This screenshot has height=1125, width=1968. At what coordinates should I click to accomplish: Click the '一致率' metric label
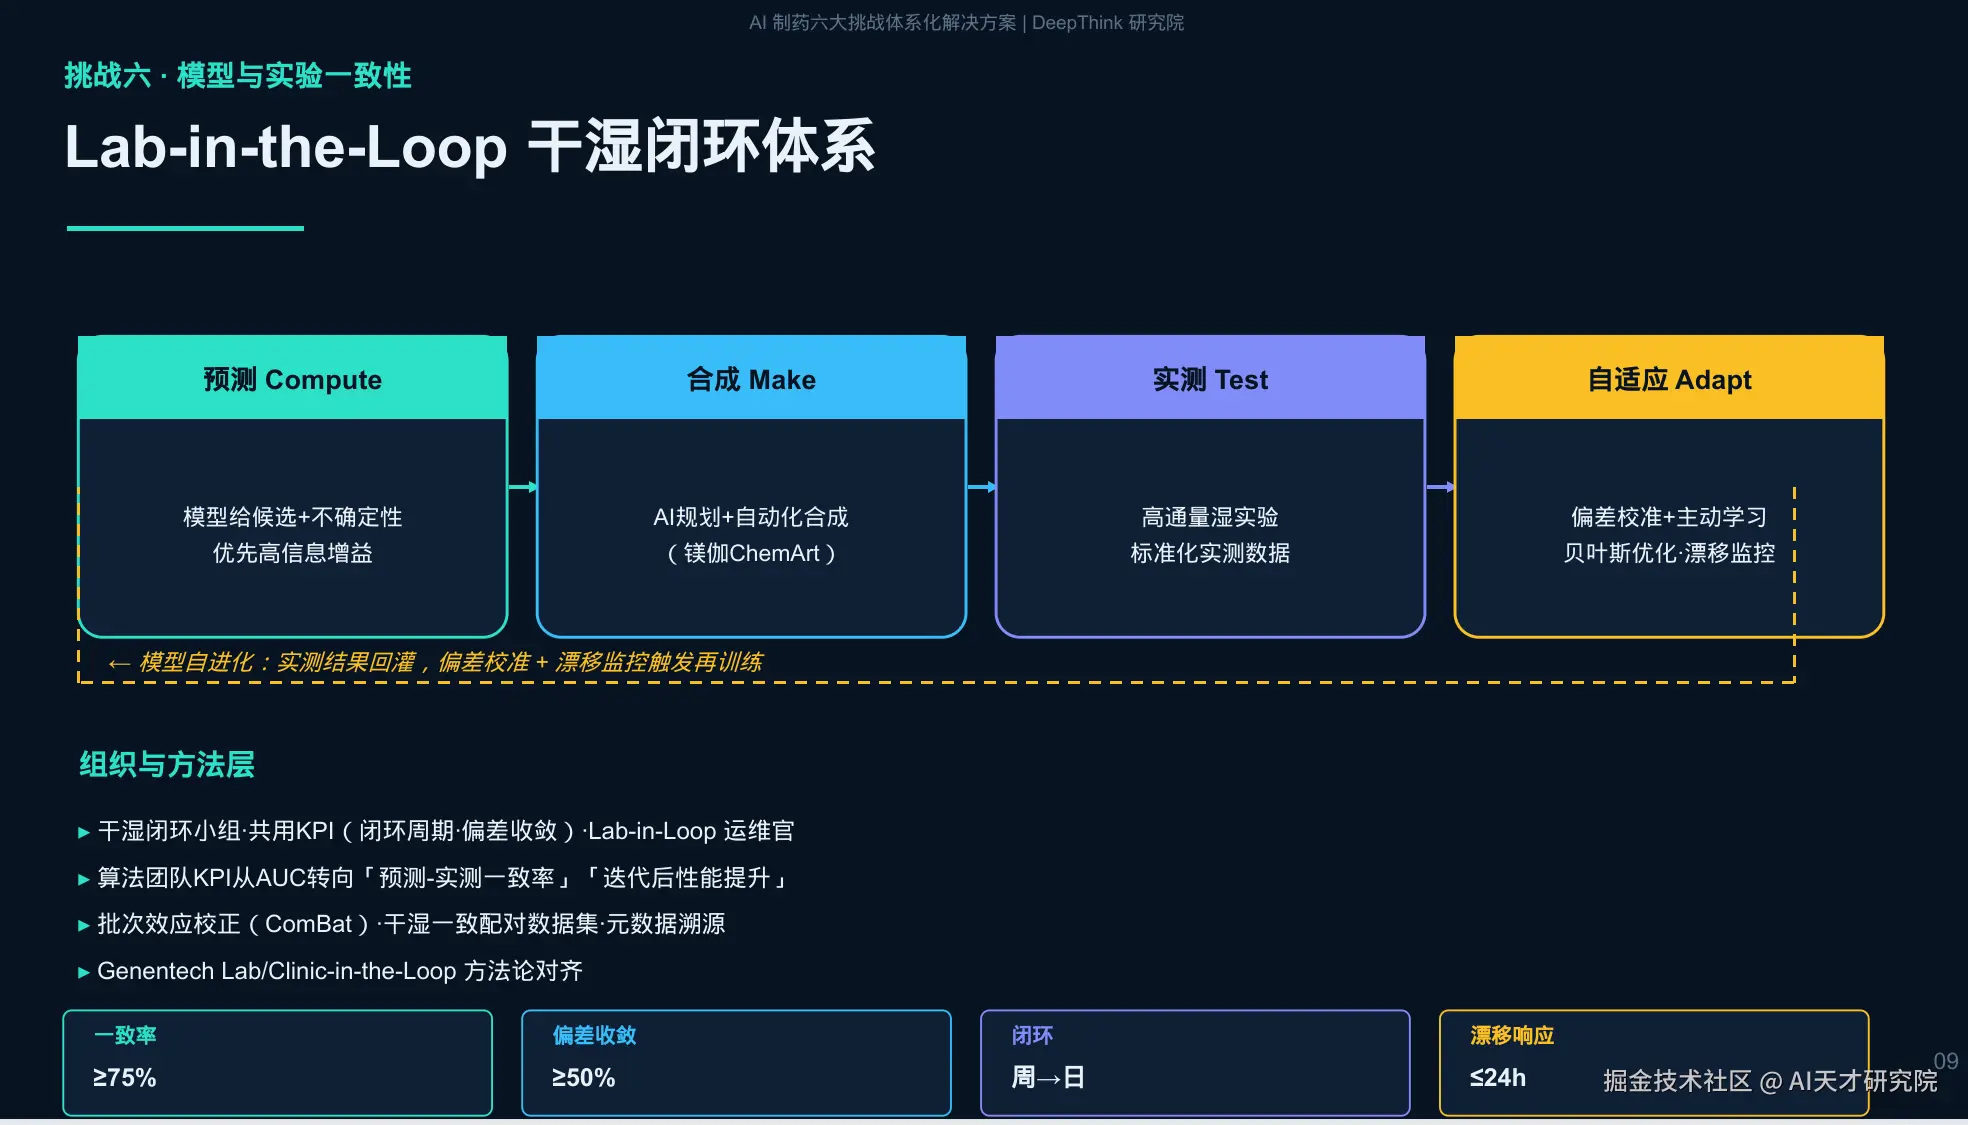tap(125, 1035)
